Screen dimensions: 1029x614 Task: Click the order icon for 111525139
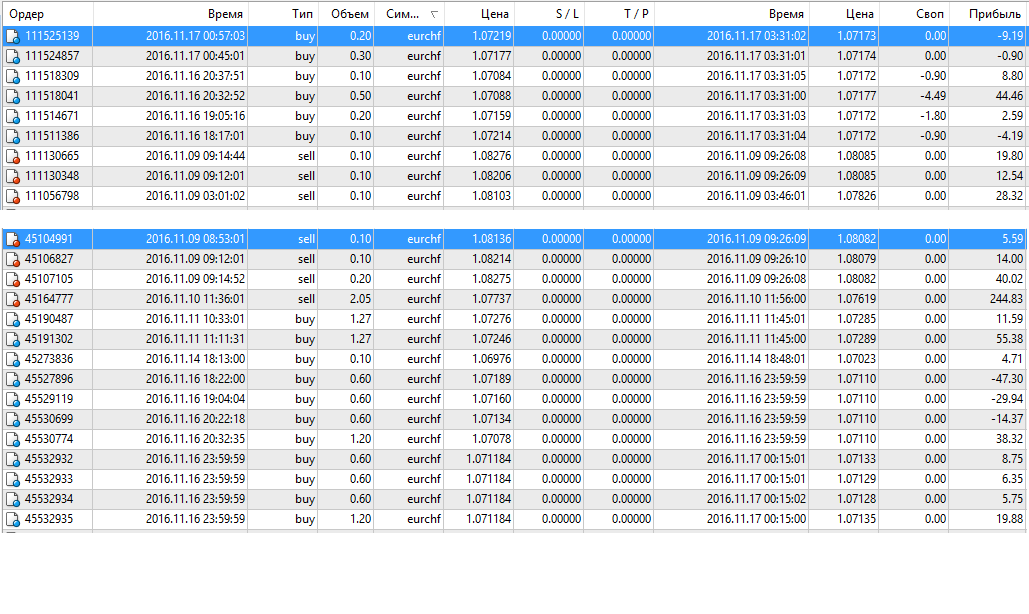[12, 37]
